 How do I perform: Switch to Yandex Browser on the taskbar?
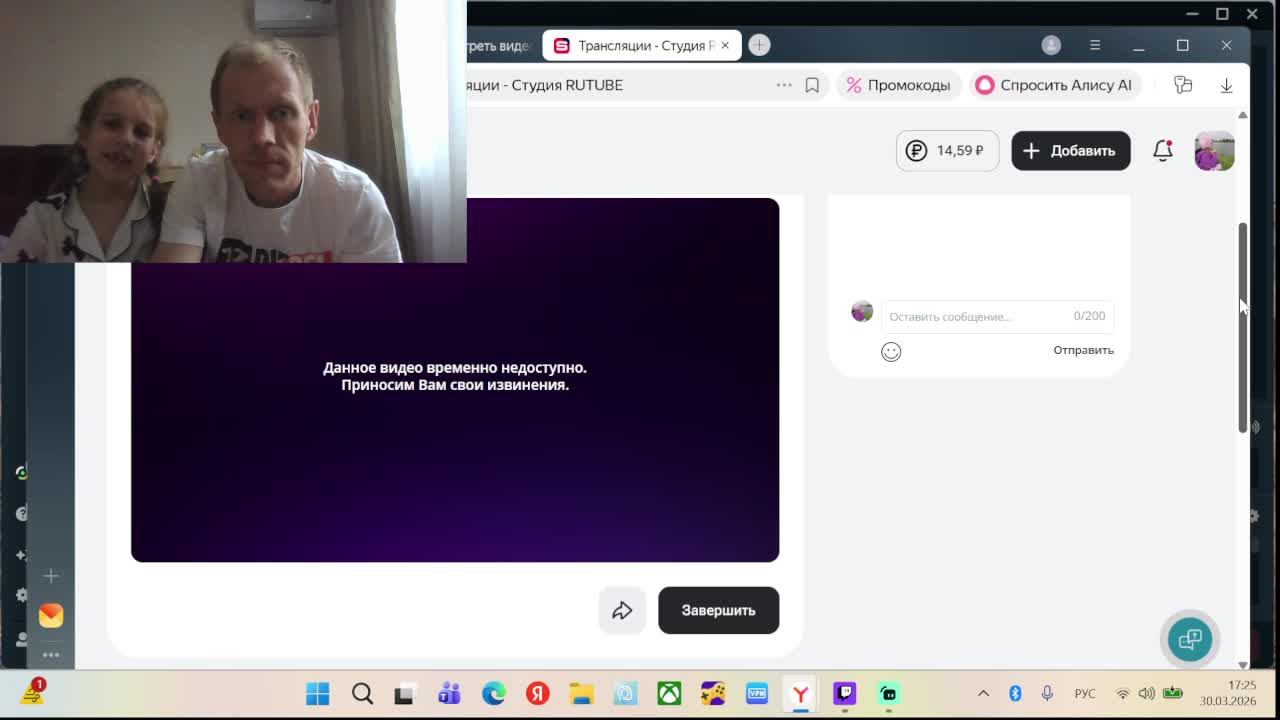(801, 693)
